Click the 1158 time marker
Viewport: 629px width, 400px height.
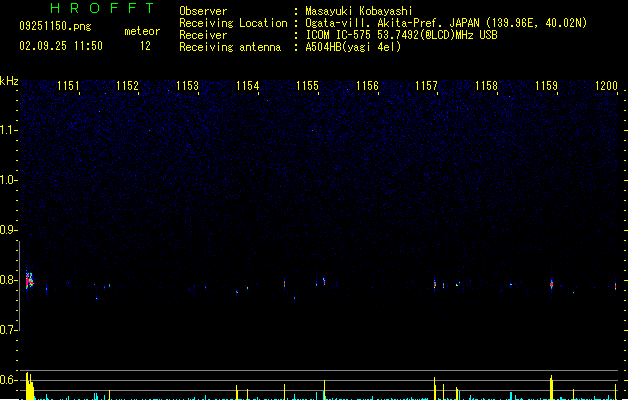(486, 85)
